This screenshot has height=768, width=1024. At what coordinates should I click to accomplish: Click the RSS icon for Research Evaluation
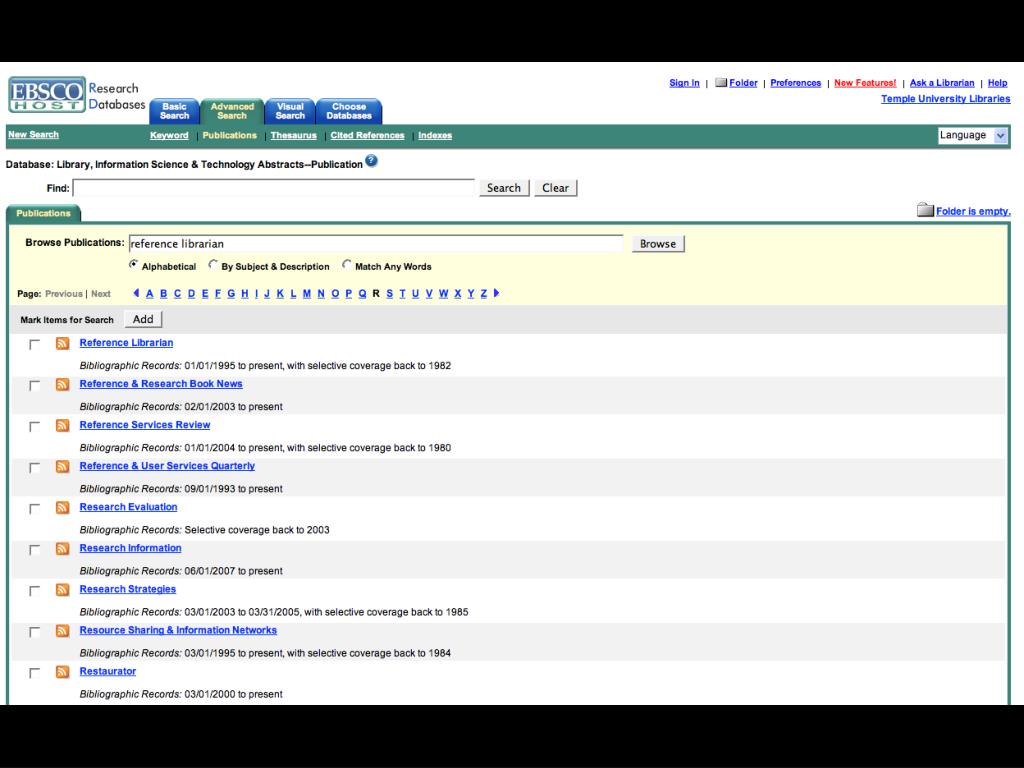pos(63,508)
